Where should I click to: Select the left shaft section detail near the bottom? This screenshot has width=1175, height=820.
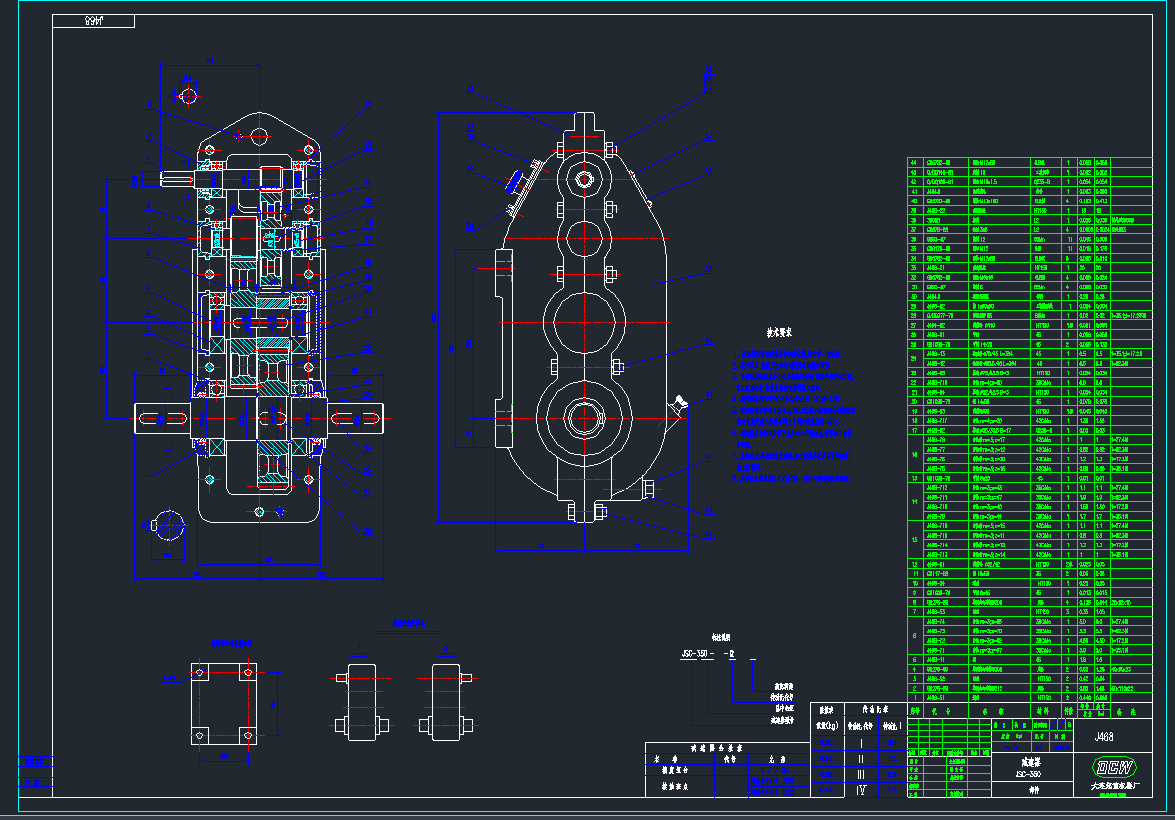(362, 700)
